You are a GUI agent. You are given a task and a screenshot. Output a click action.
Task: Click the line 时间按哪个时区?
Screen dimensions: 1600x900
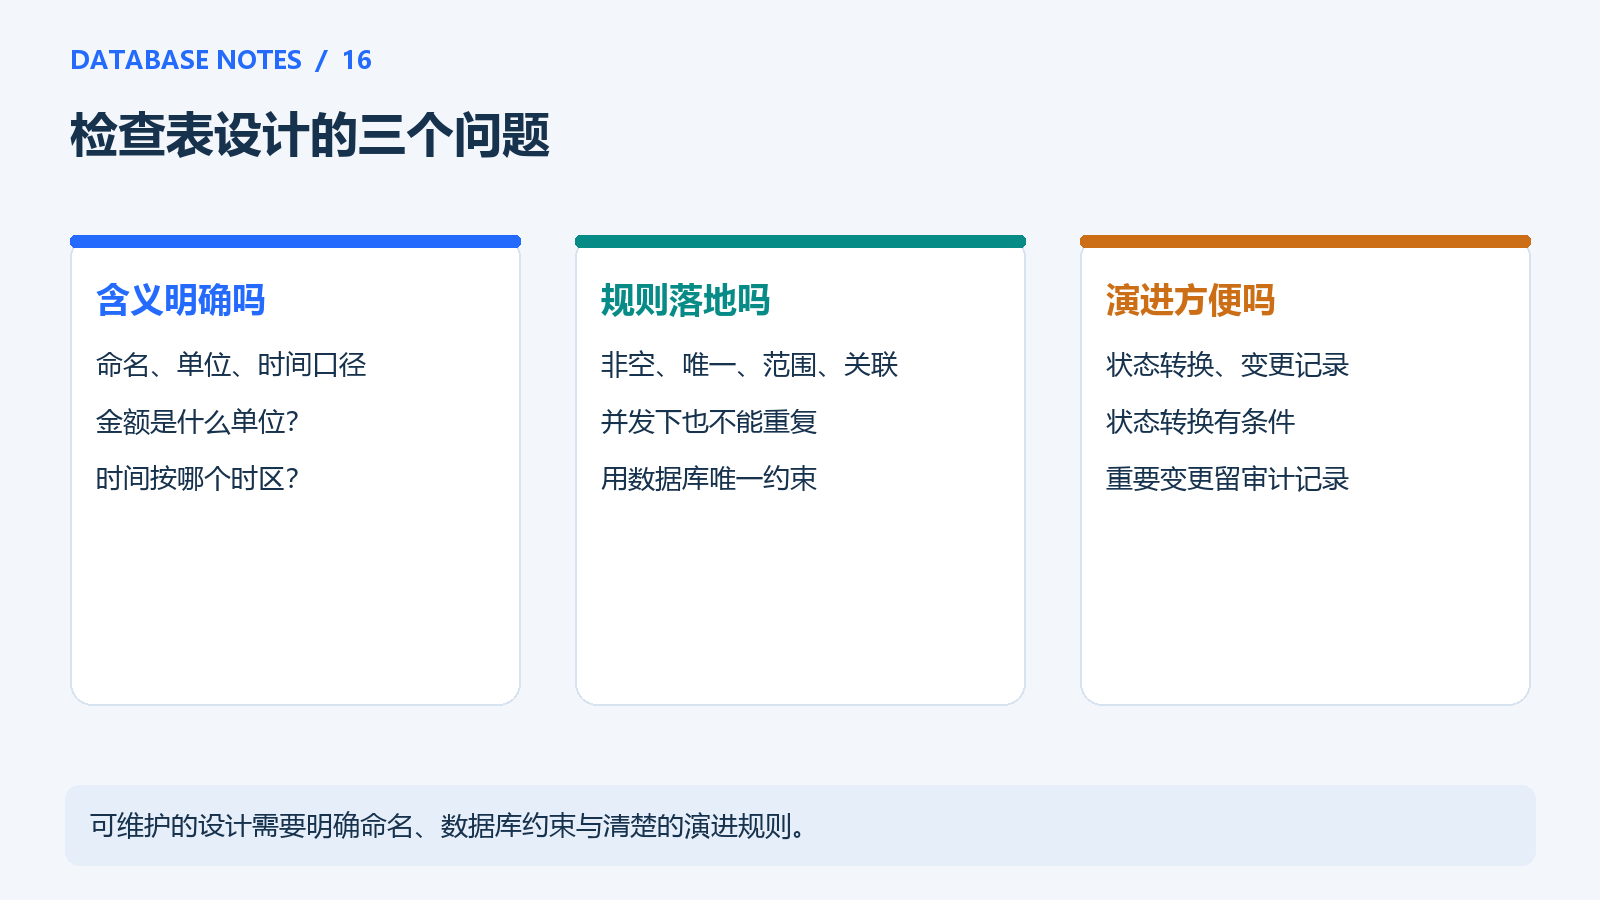(198, 479)
